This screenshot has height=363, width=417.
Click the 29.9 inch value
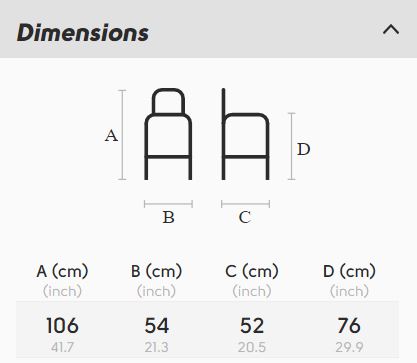click(349, 347)
